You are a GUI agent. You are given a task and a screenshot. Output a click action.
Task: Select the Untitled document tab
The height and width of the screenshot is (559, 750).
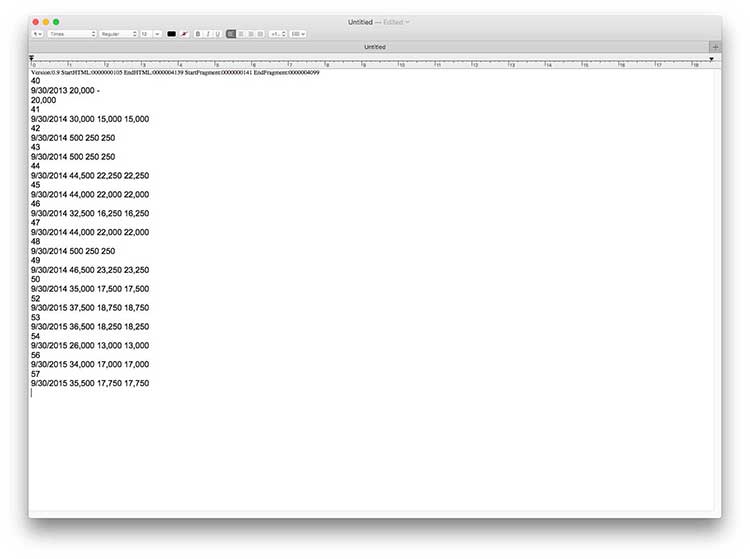point(374,47)
